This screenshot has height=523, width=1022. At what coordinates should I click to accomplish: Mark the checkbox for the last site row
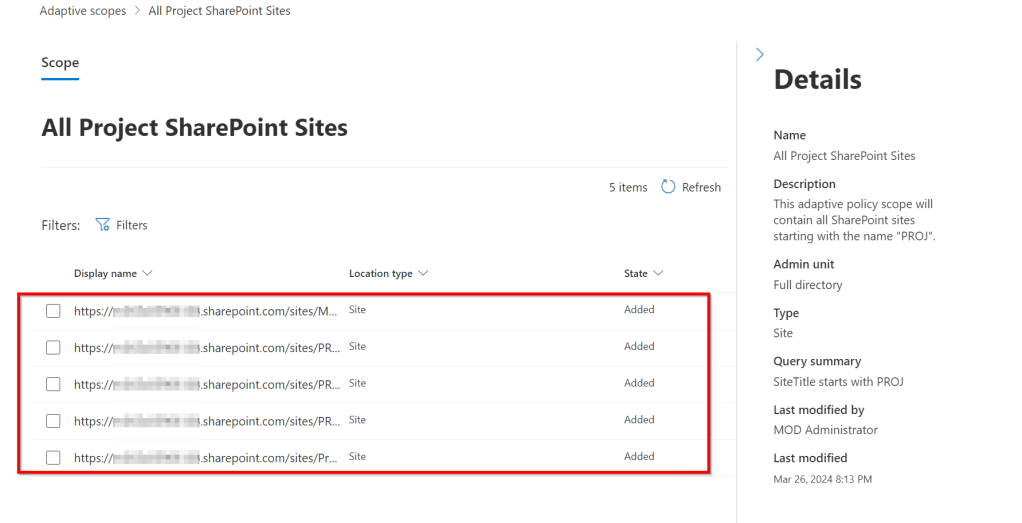(53, 458)
